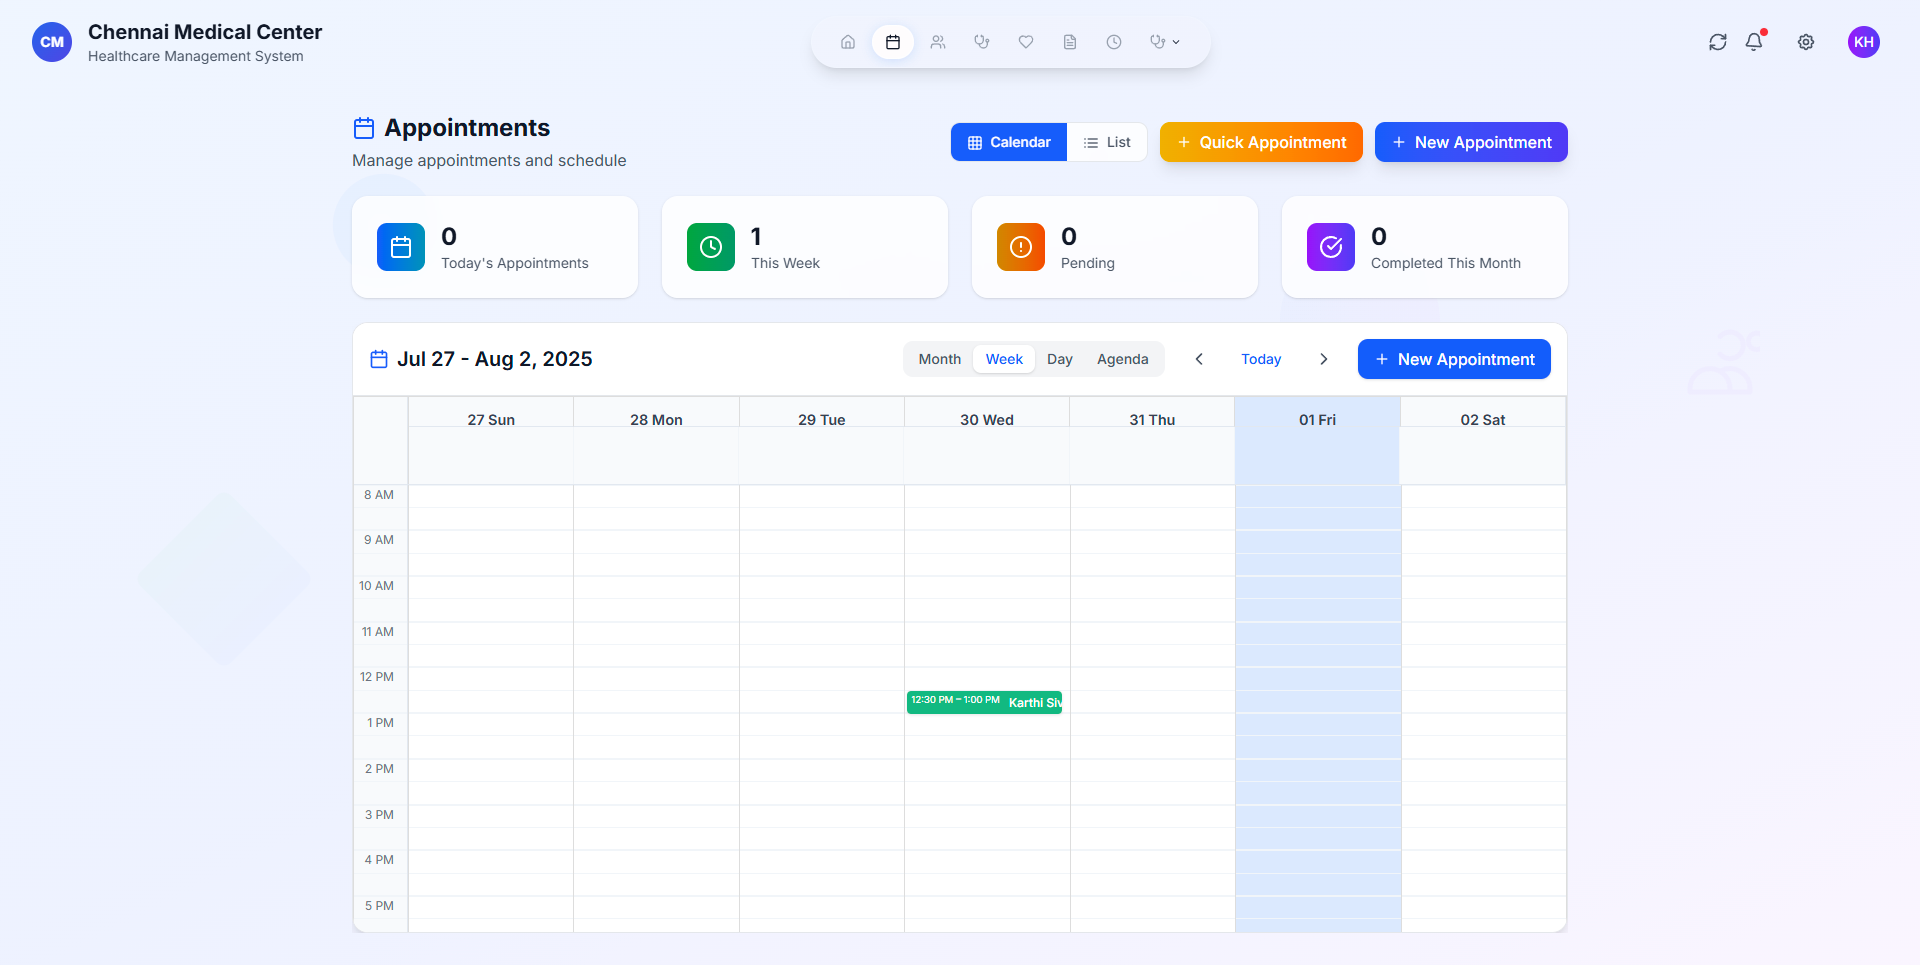This screenshot has width=1920, height=965.
Task: Click the Today button in calendar header
Action: (x=1261, y=359)
